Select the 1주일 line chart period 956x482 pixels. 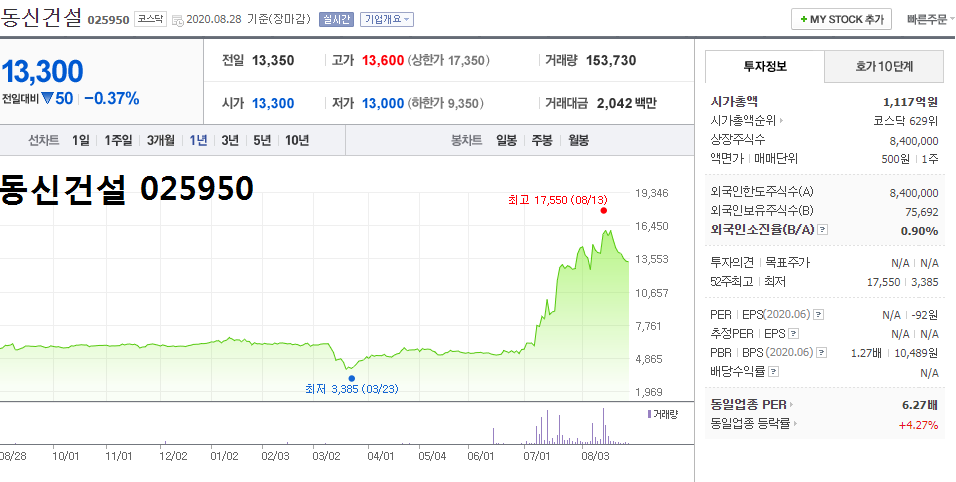(118, 141)
